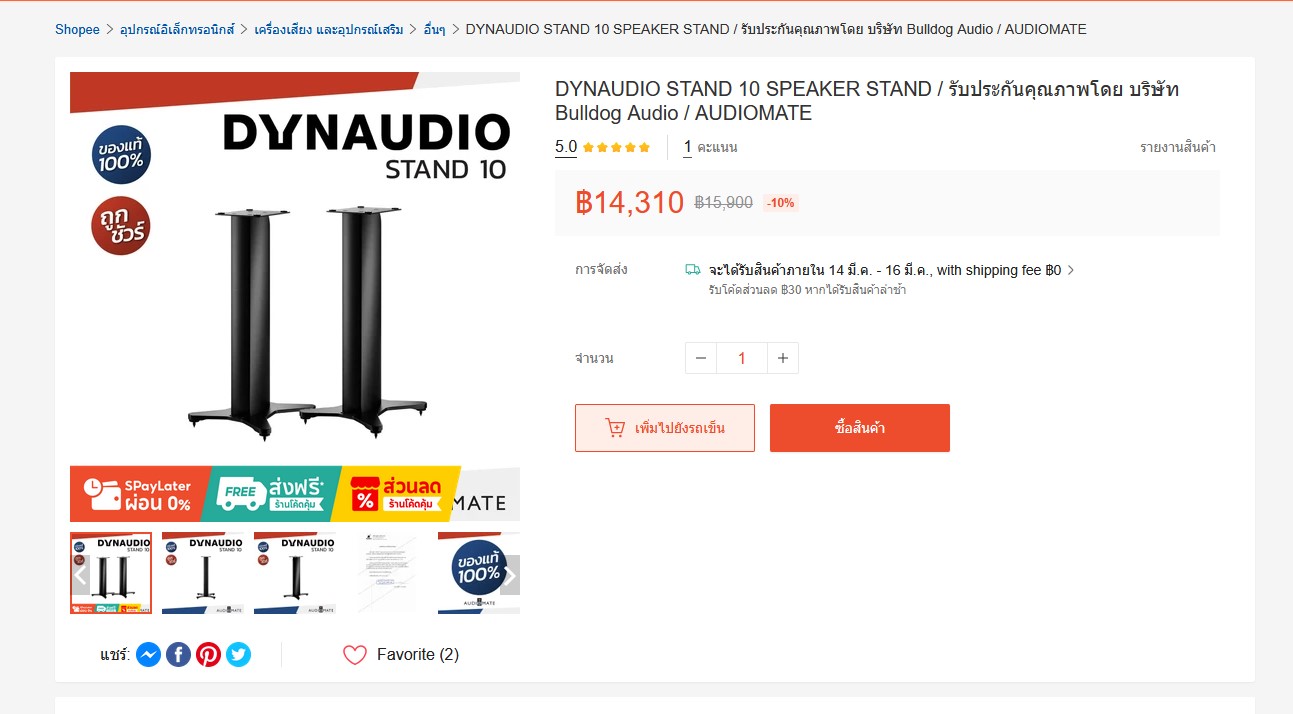Image resolution: width=1293 pixels, height=714 pixels.
Task: Open Shopee breadcrumb home link
Action: 77,29
